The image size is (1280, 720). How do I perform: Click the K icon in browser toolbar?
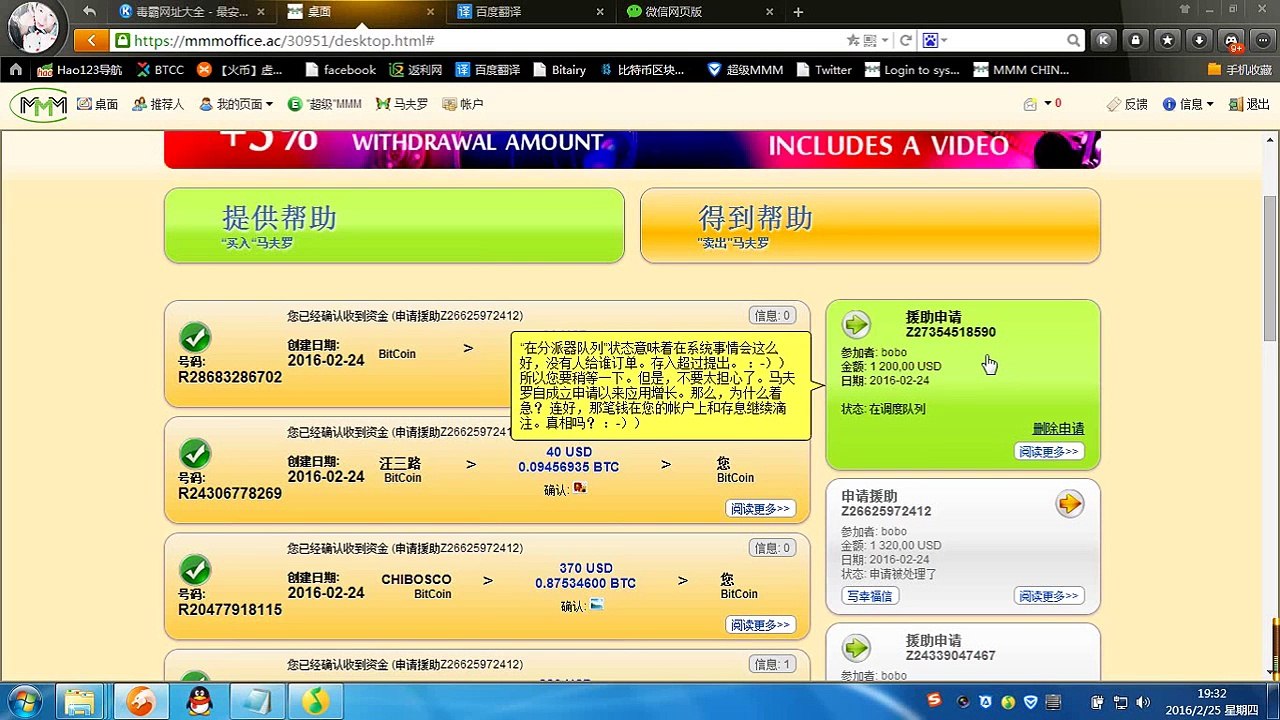click(1104, 41)
